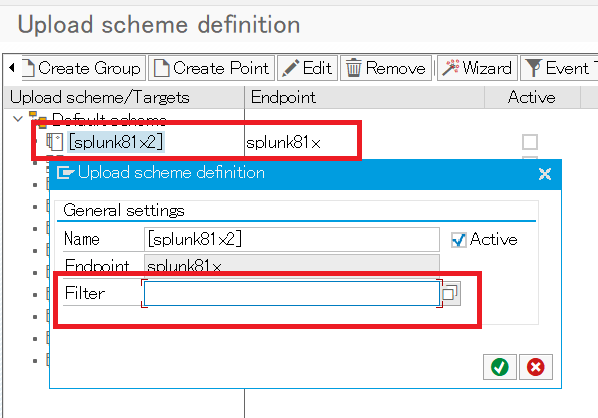This screenshot has width=598, height=418.
Task: Open the Filter multiple selection icon
Action: coord(450,293)
